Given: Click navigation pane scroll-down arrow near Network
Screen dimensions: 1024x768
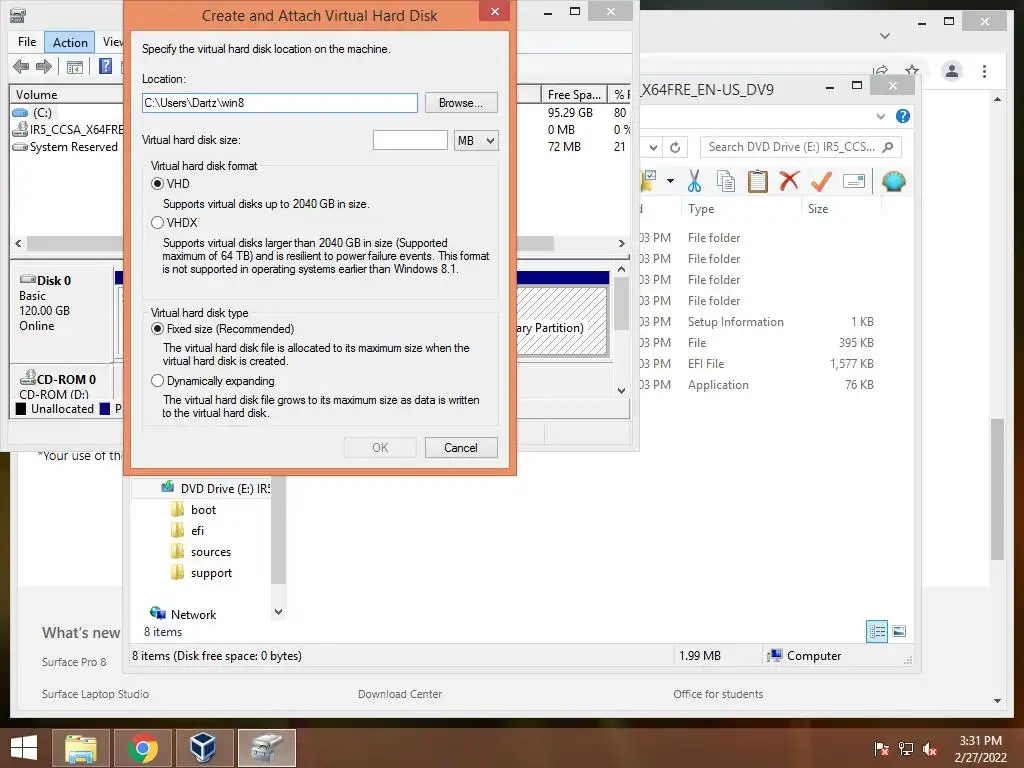Looking at the screenshot, I should coord(279,612).
